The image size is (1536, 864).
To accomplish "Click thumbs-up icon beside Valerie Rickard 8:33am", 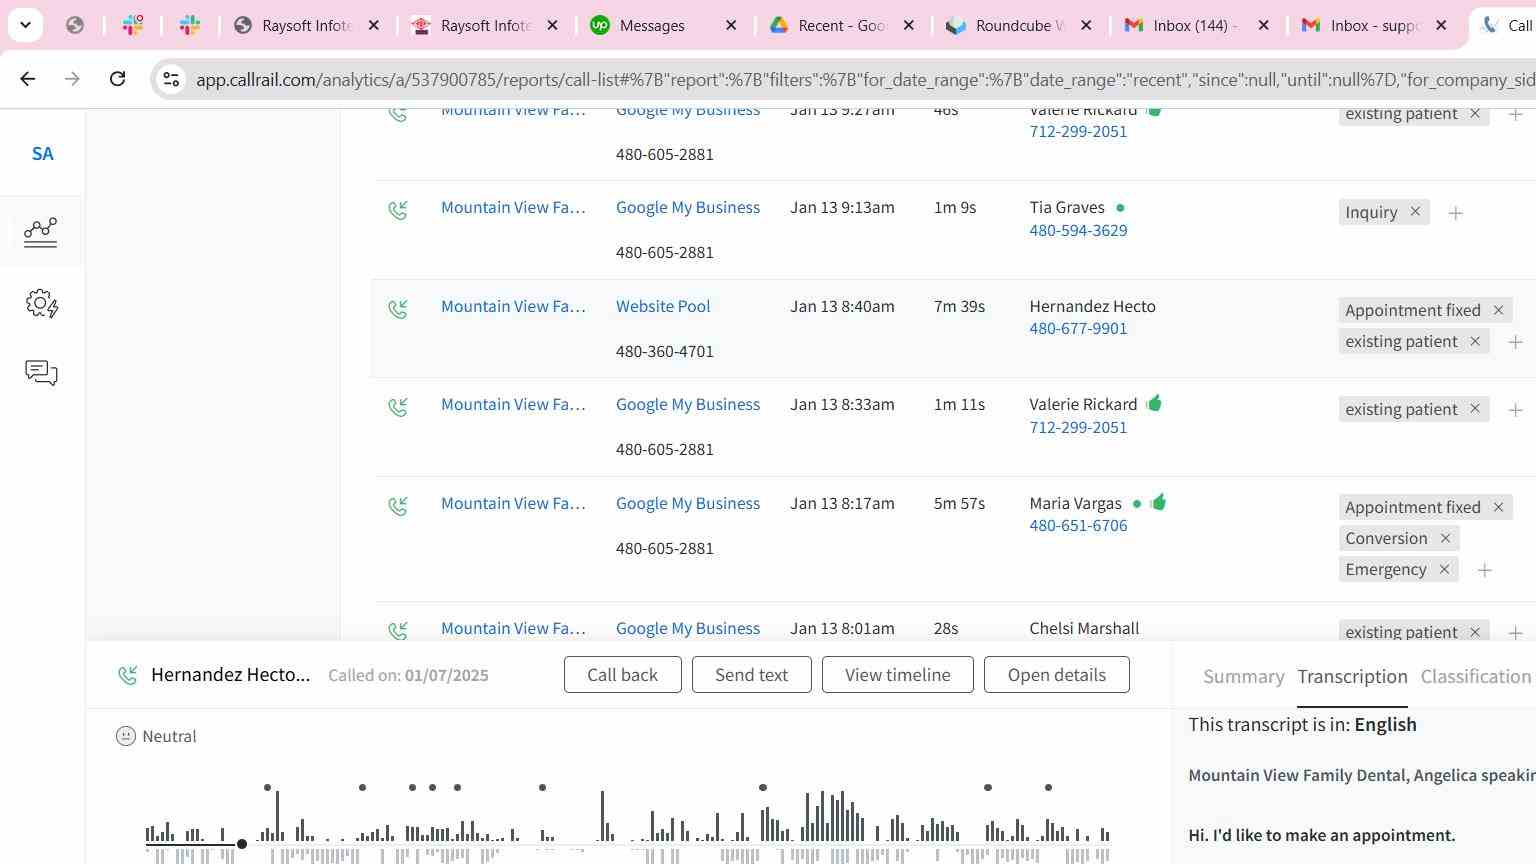I will click(x=1154, y=403).
